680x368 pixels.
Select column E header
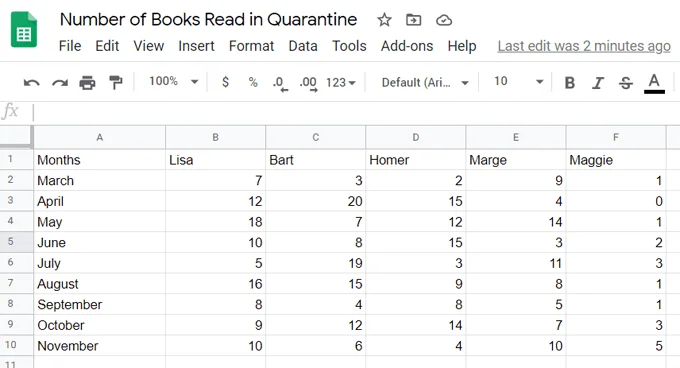pos(516,137)
